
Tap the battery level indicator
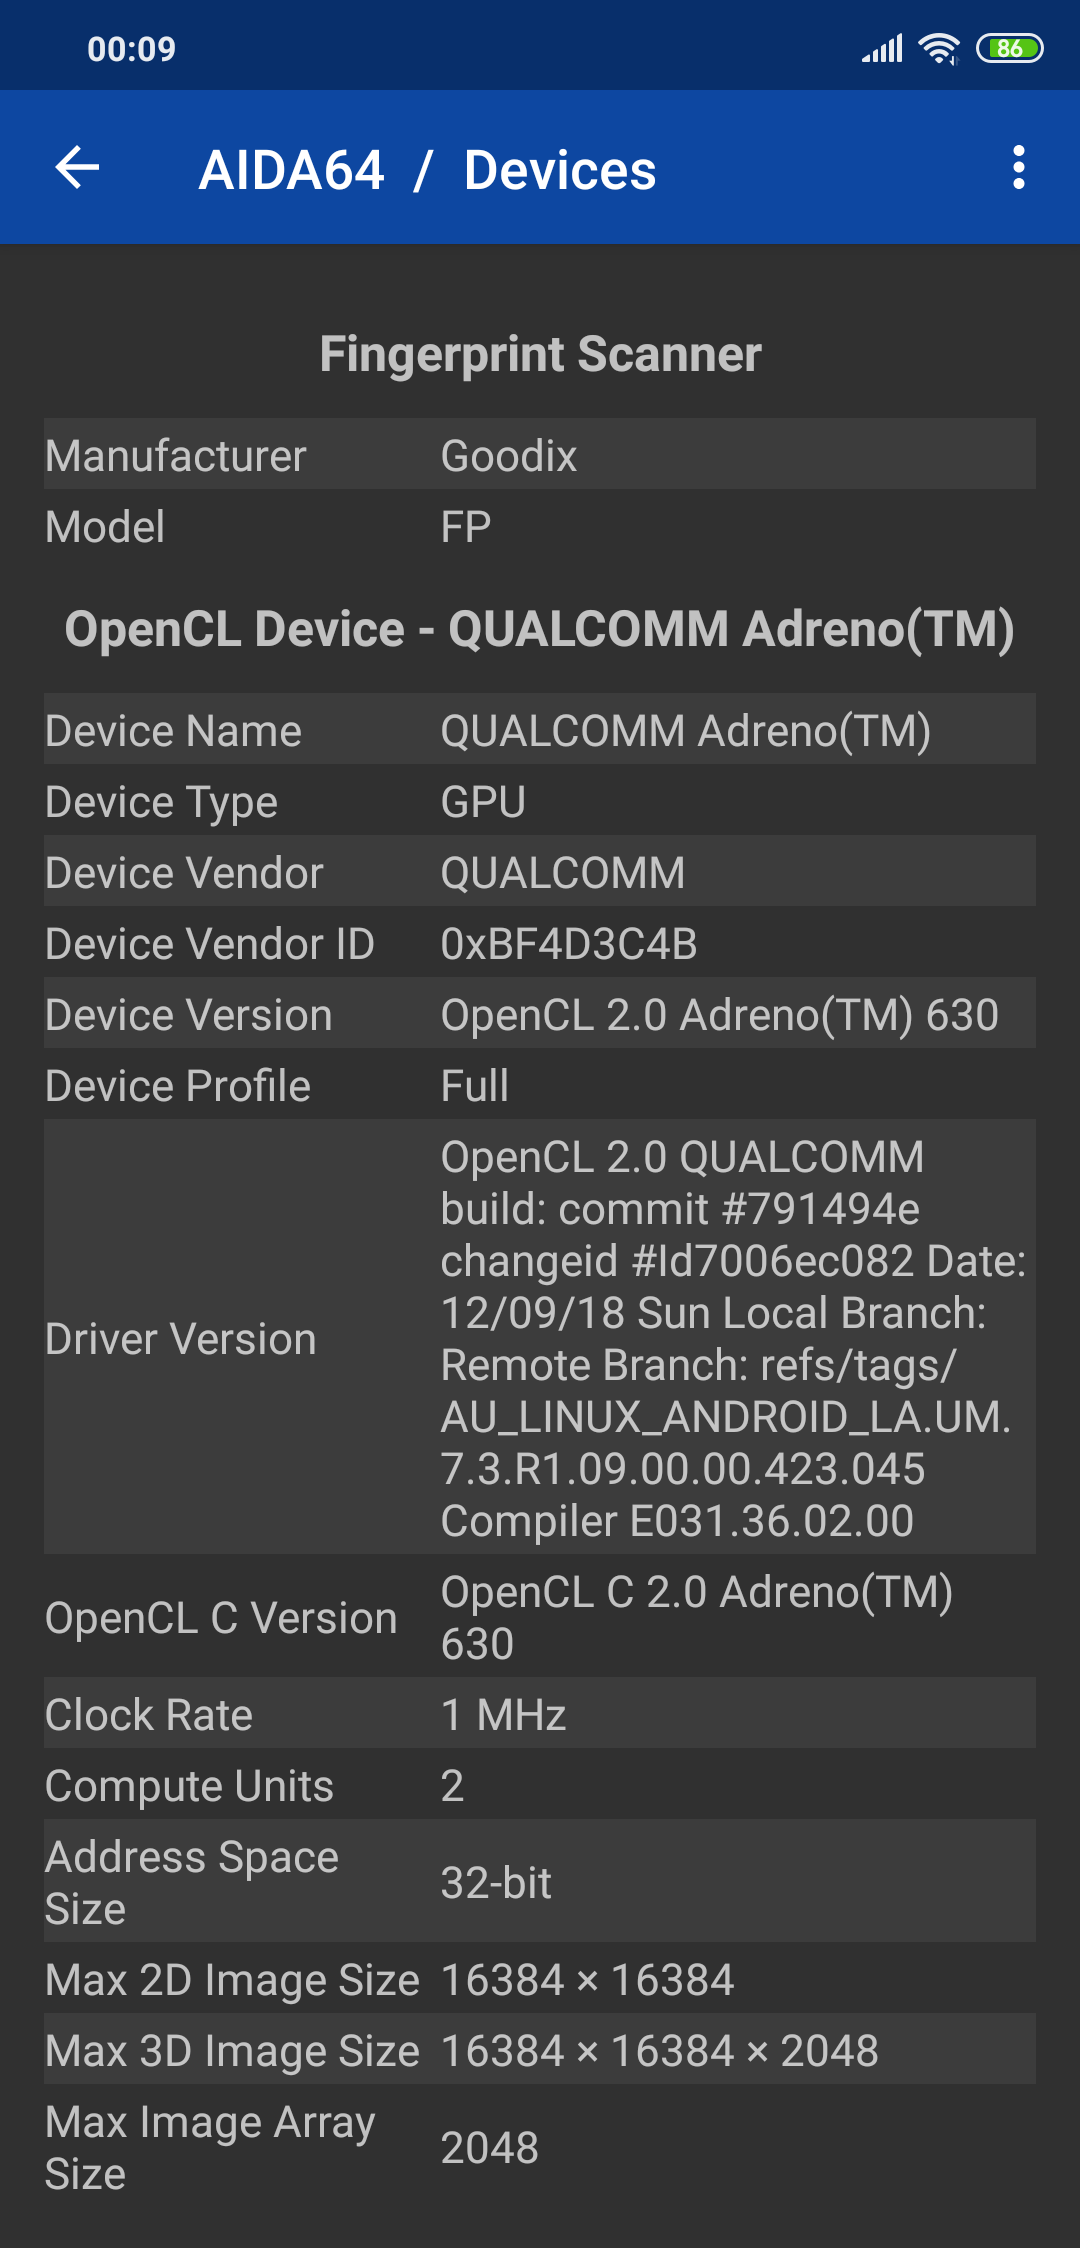[1009, 48]
